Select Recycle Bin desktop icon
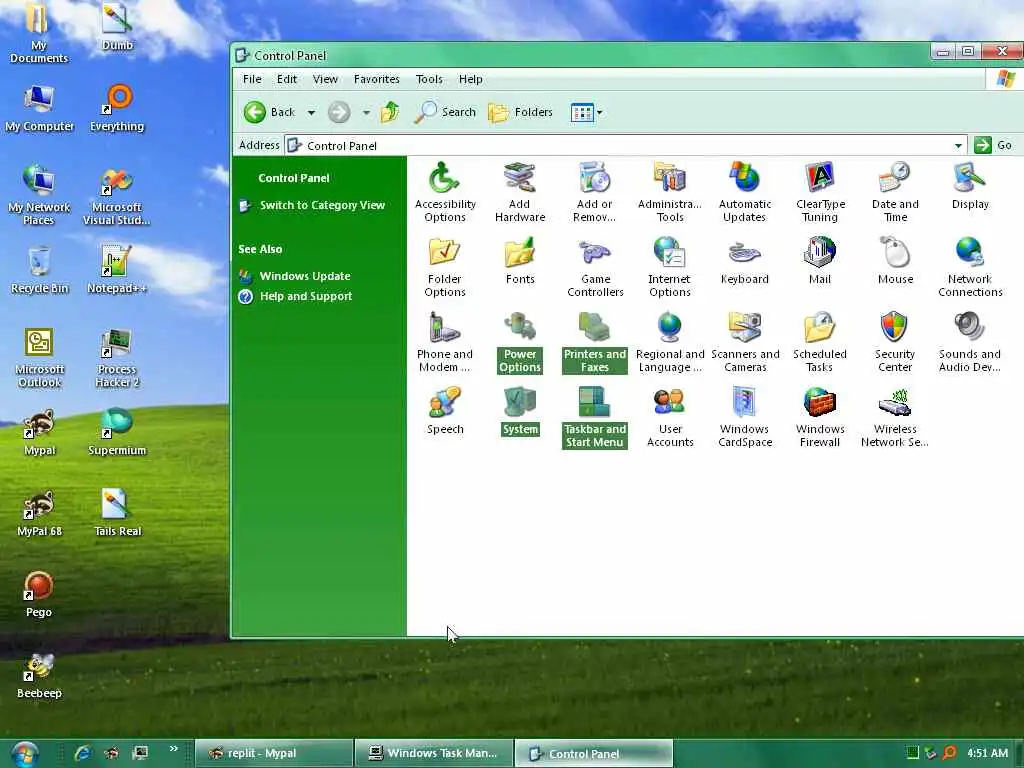 click(x=39, y=270)
